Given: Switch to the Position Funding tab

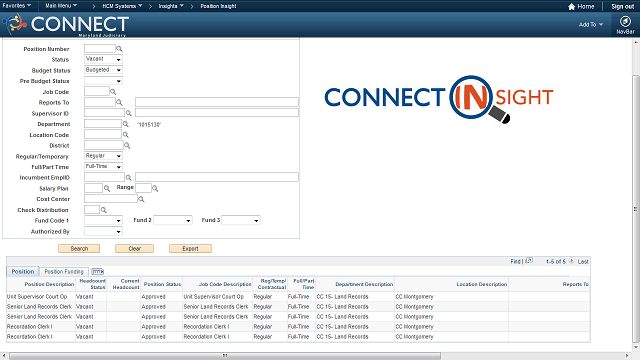Looking at the screenshot, I should click(64, 271).
